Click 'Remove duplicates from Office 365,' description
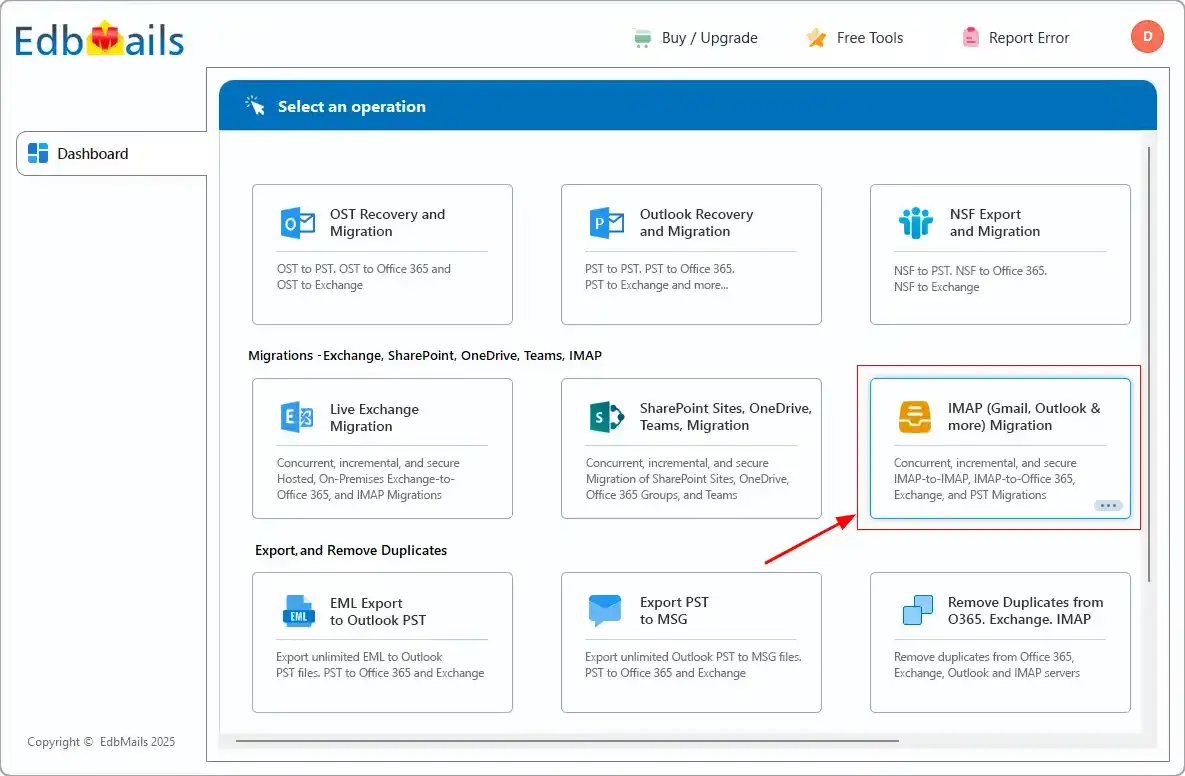The height and width of the screenshot is (776, 1185). (984, 657)
